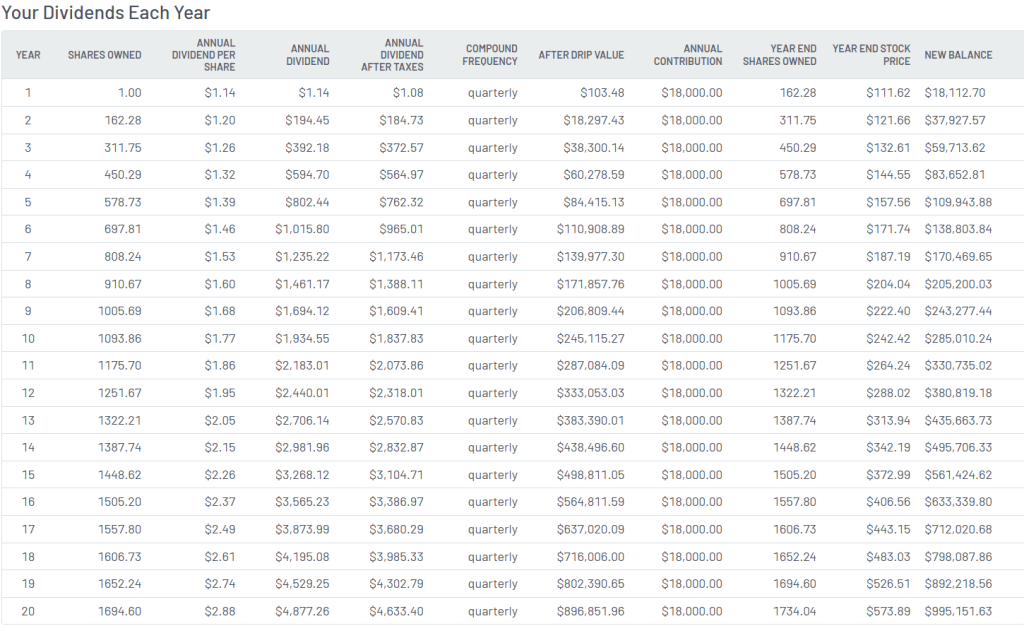This screenshot has width=1024, height=626.
Task: Select stock price $187.19
Action: click(x=888, y=257)
